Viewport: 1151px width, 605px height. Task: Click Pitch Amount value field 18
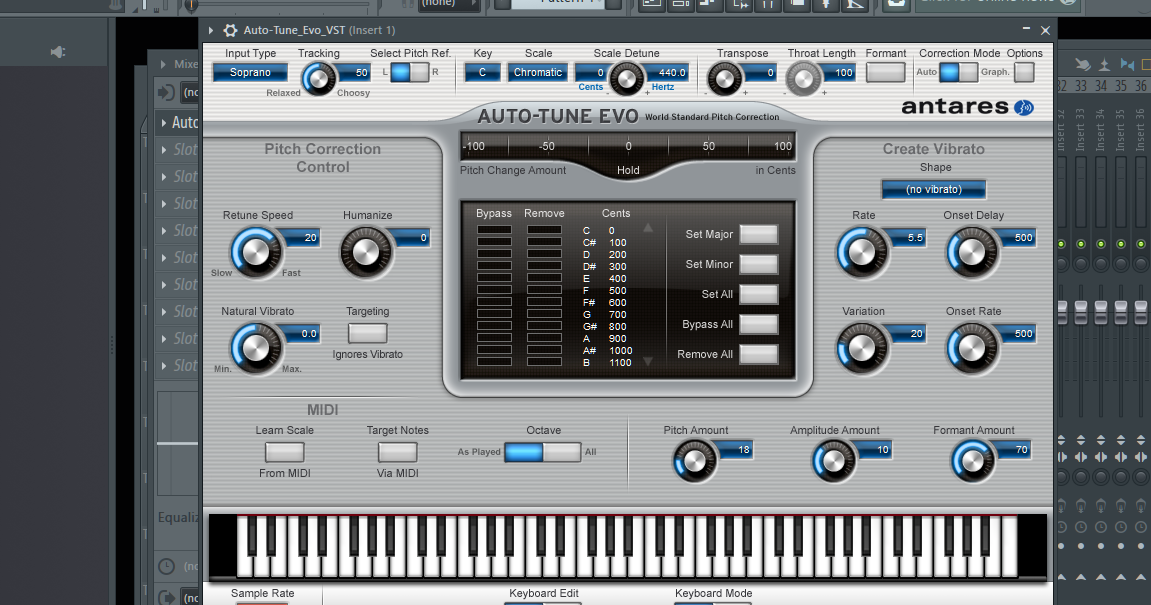(x=735, y=449)
